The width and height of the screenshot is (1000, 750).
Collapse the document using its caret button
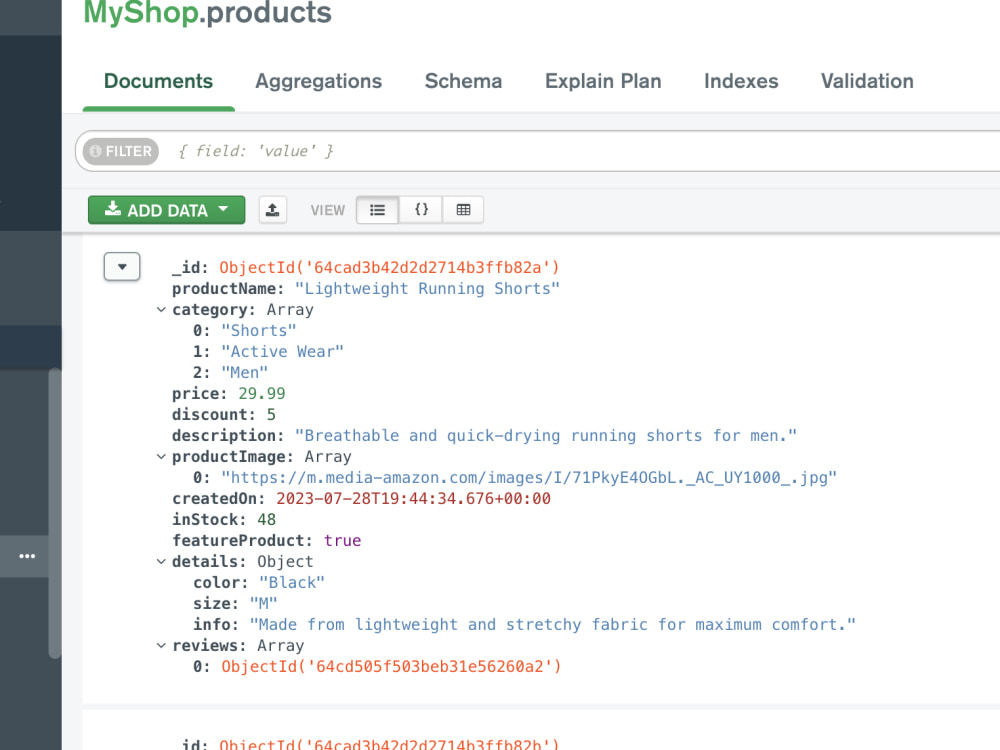click(x=121, y=266)
